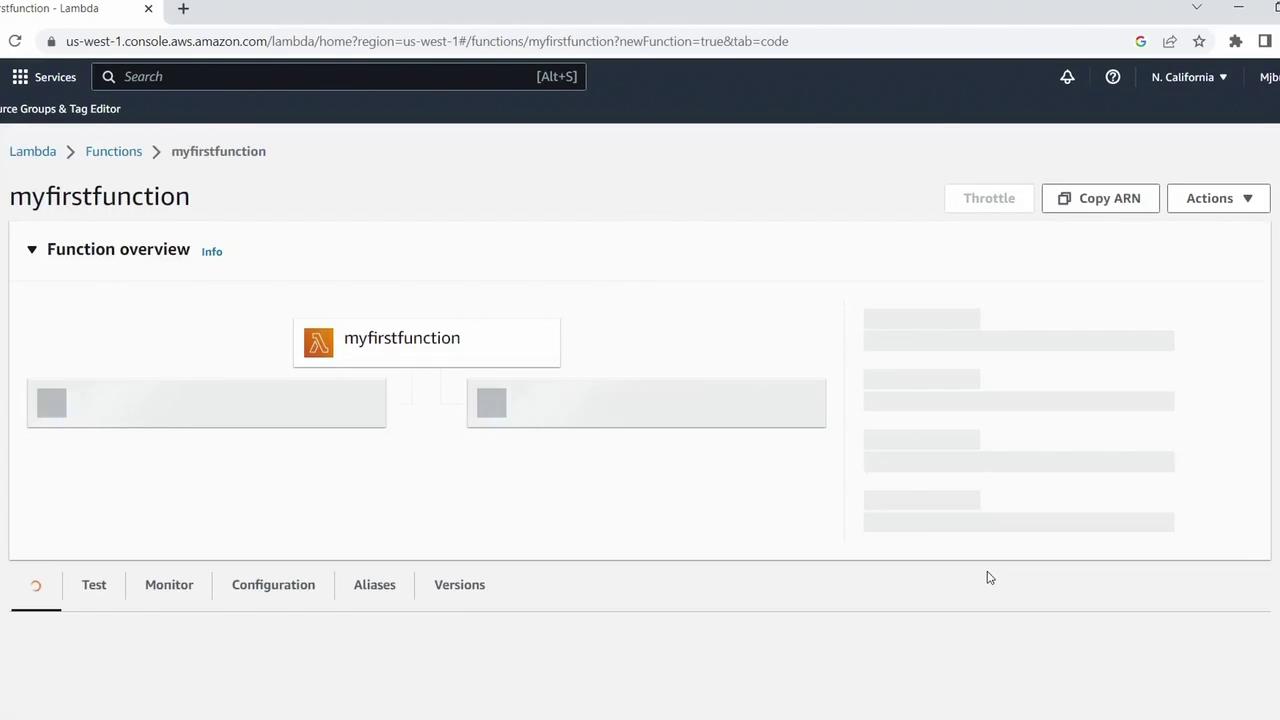Screen dimensions: 1280x720
Task: Open a new browser tab with the plus icon
Action: point(183,9)
